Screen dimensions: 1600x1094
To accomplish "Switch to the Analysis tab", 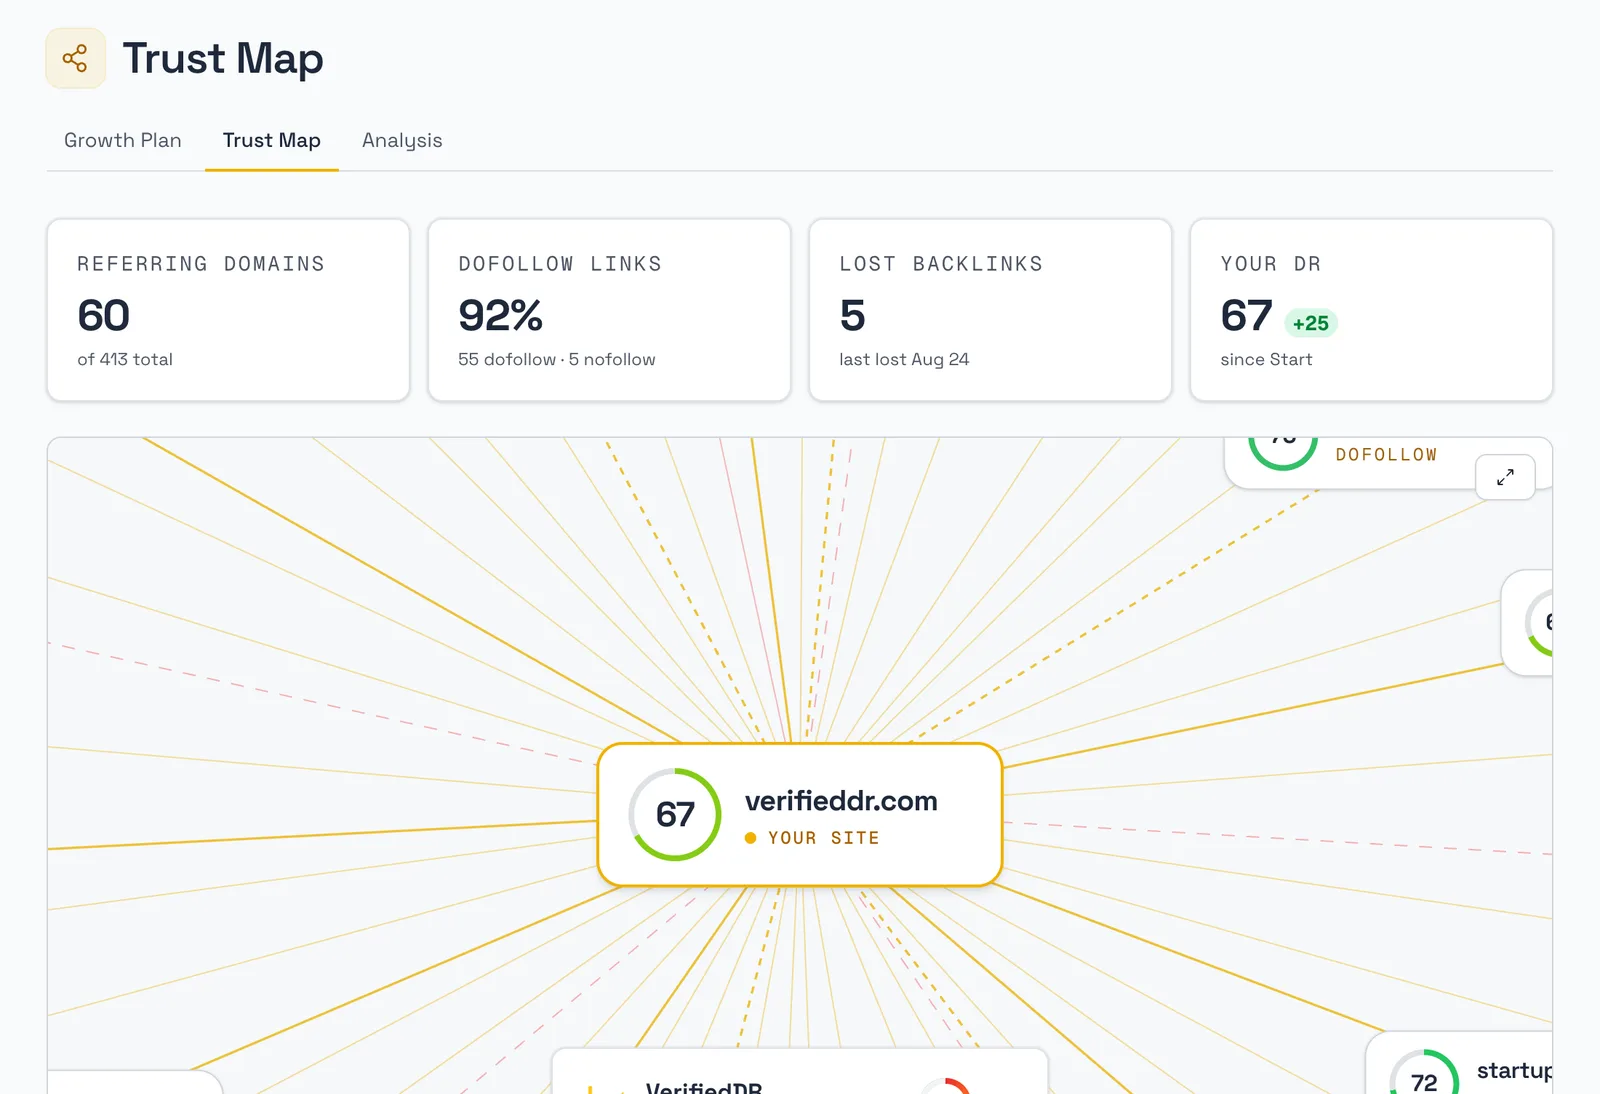I will coord(402,140).
